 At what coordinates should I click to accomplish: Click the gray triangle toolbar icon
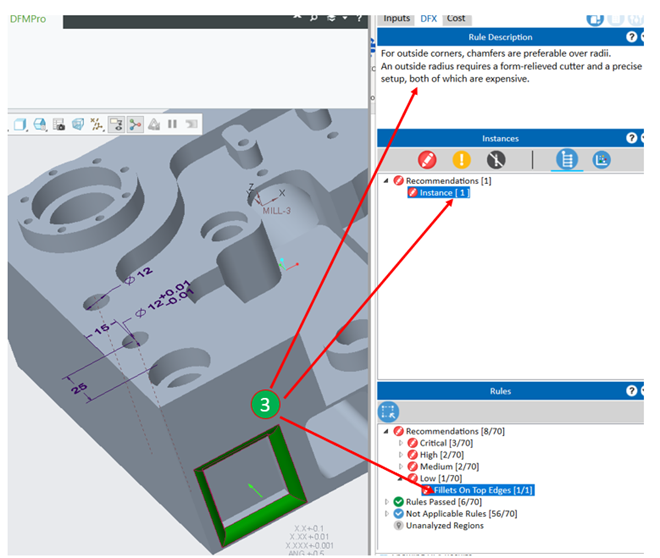coord(154,124)
